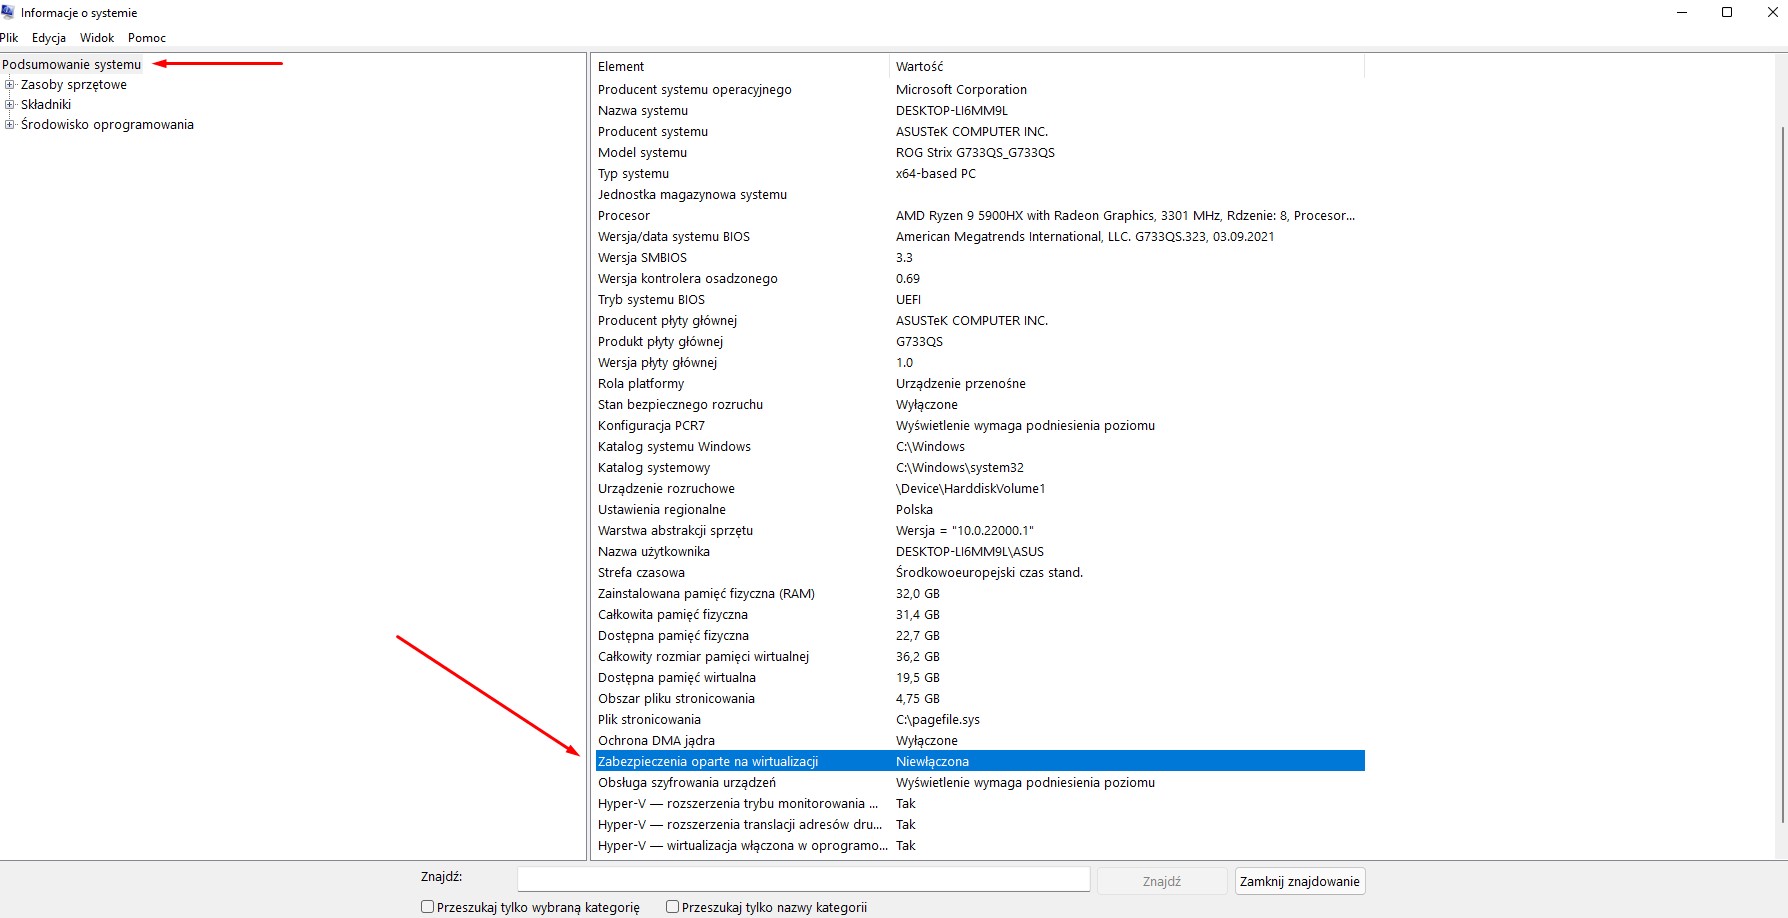
Task: Expand Środowisko oprogramowania tree node
Action: tap(10, 125)
